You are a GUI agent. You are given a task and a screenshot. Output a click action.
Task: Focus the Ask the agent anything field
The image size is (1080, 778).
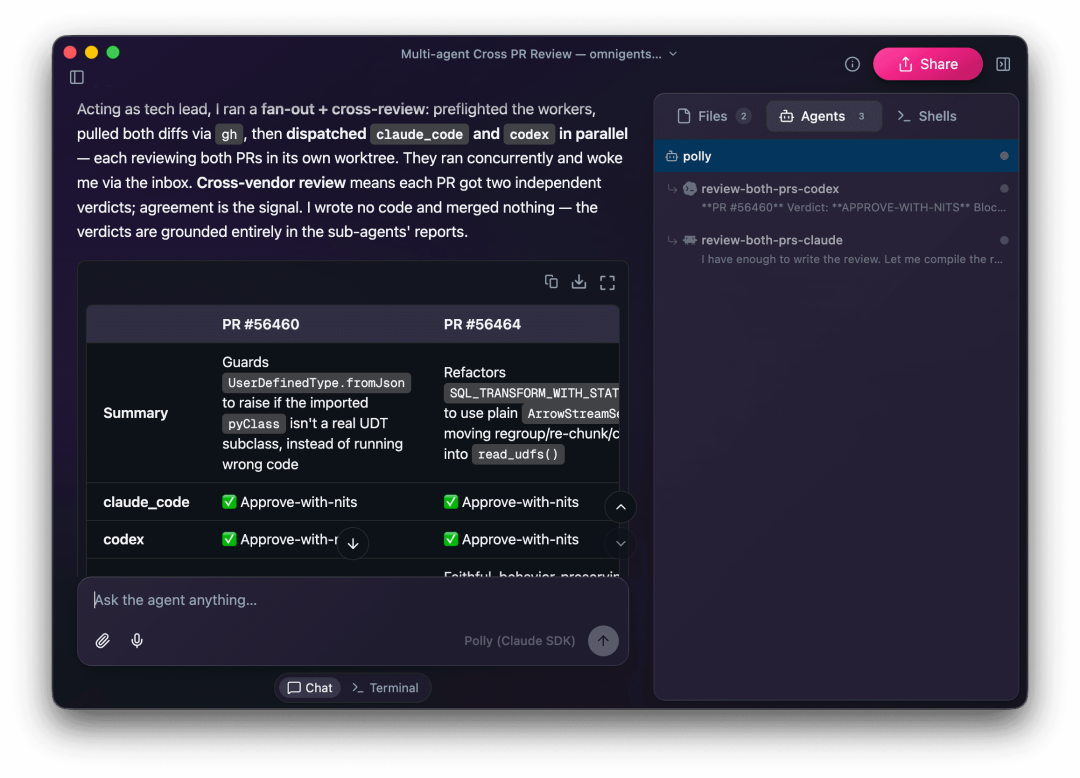coord(353,600)
